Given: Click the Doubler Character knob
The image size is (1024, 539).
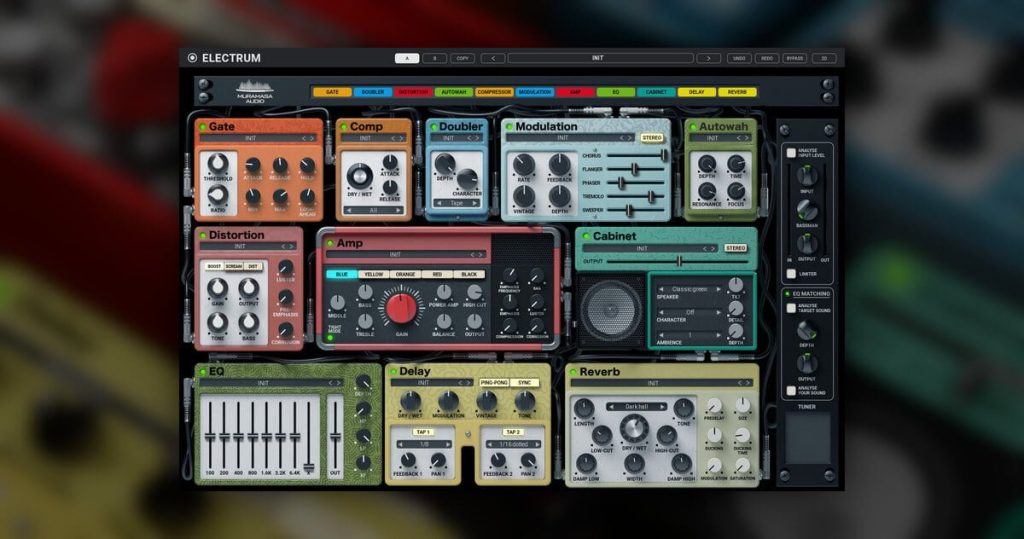Looking at the screenshot, I should click(467, 178).
